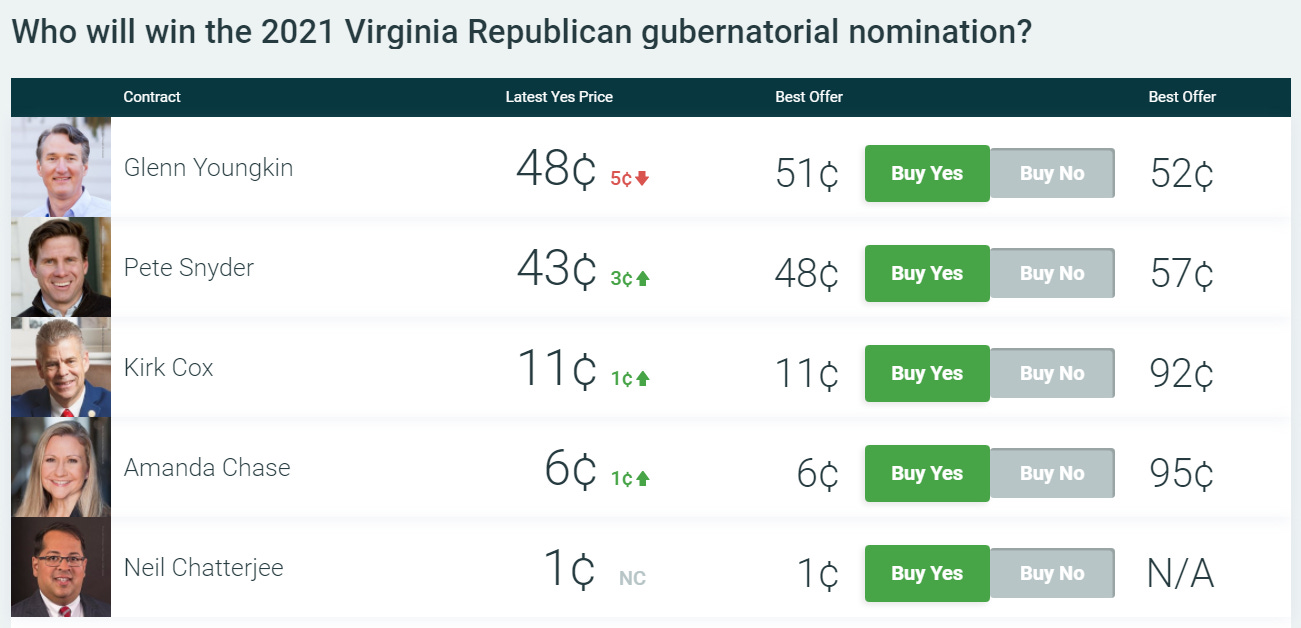
Task: Buy No on Amanda Chase
Action: pyautogui.click(x=1052, y=473)
